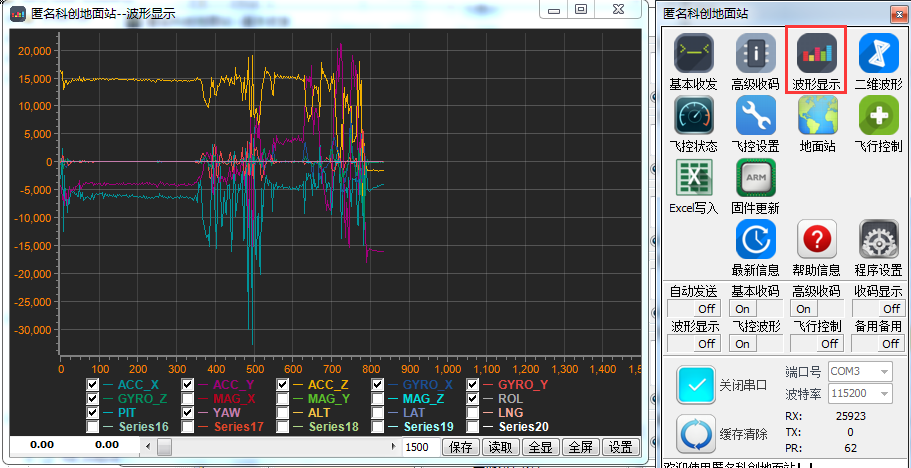
Task: Enable the Series17 checkbox
Action: (187, 427)
